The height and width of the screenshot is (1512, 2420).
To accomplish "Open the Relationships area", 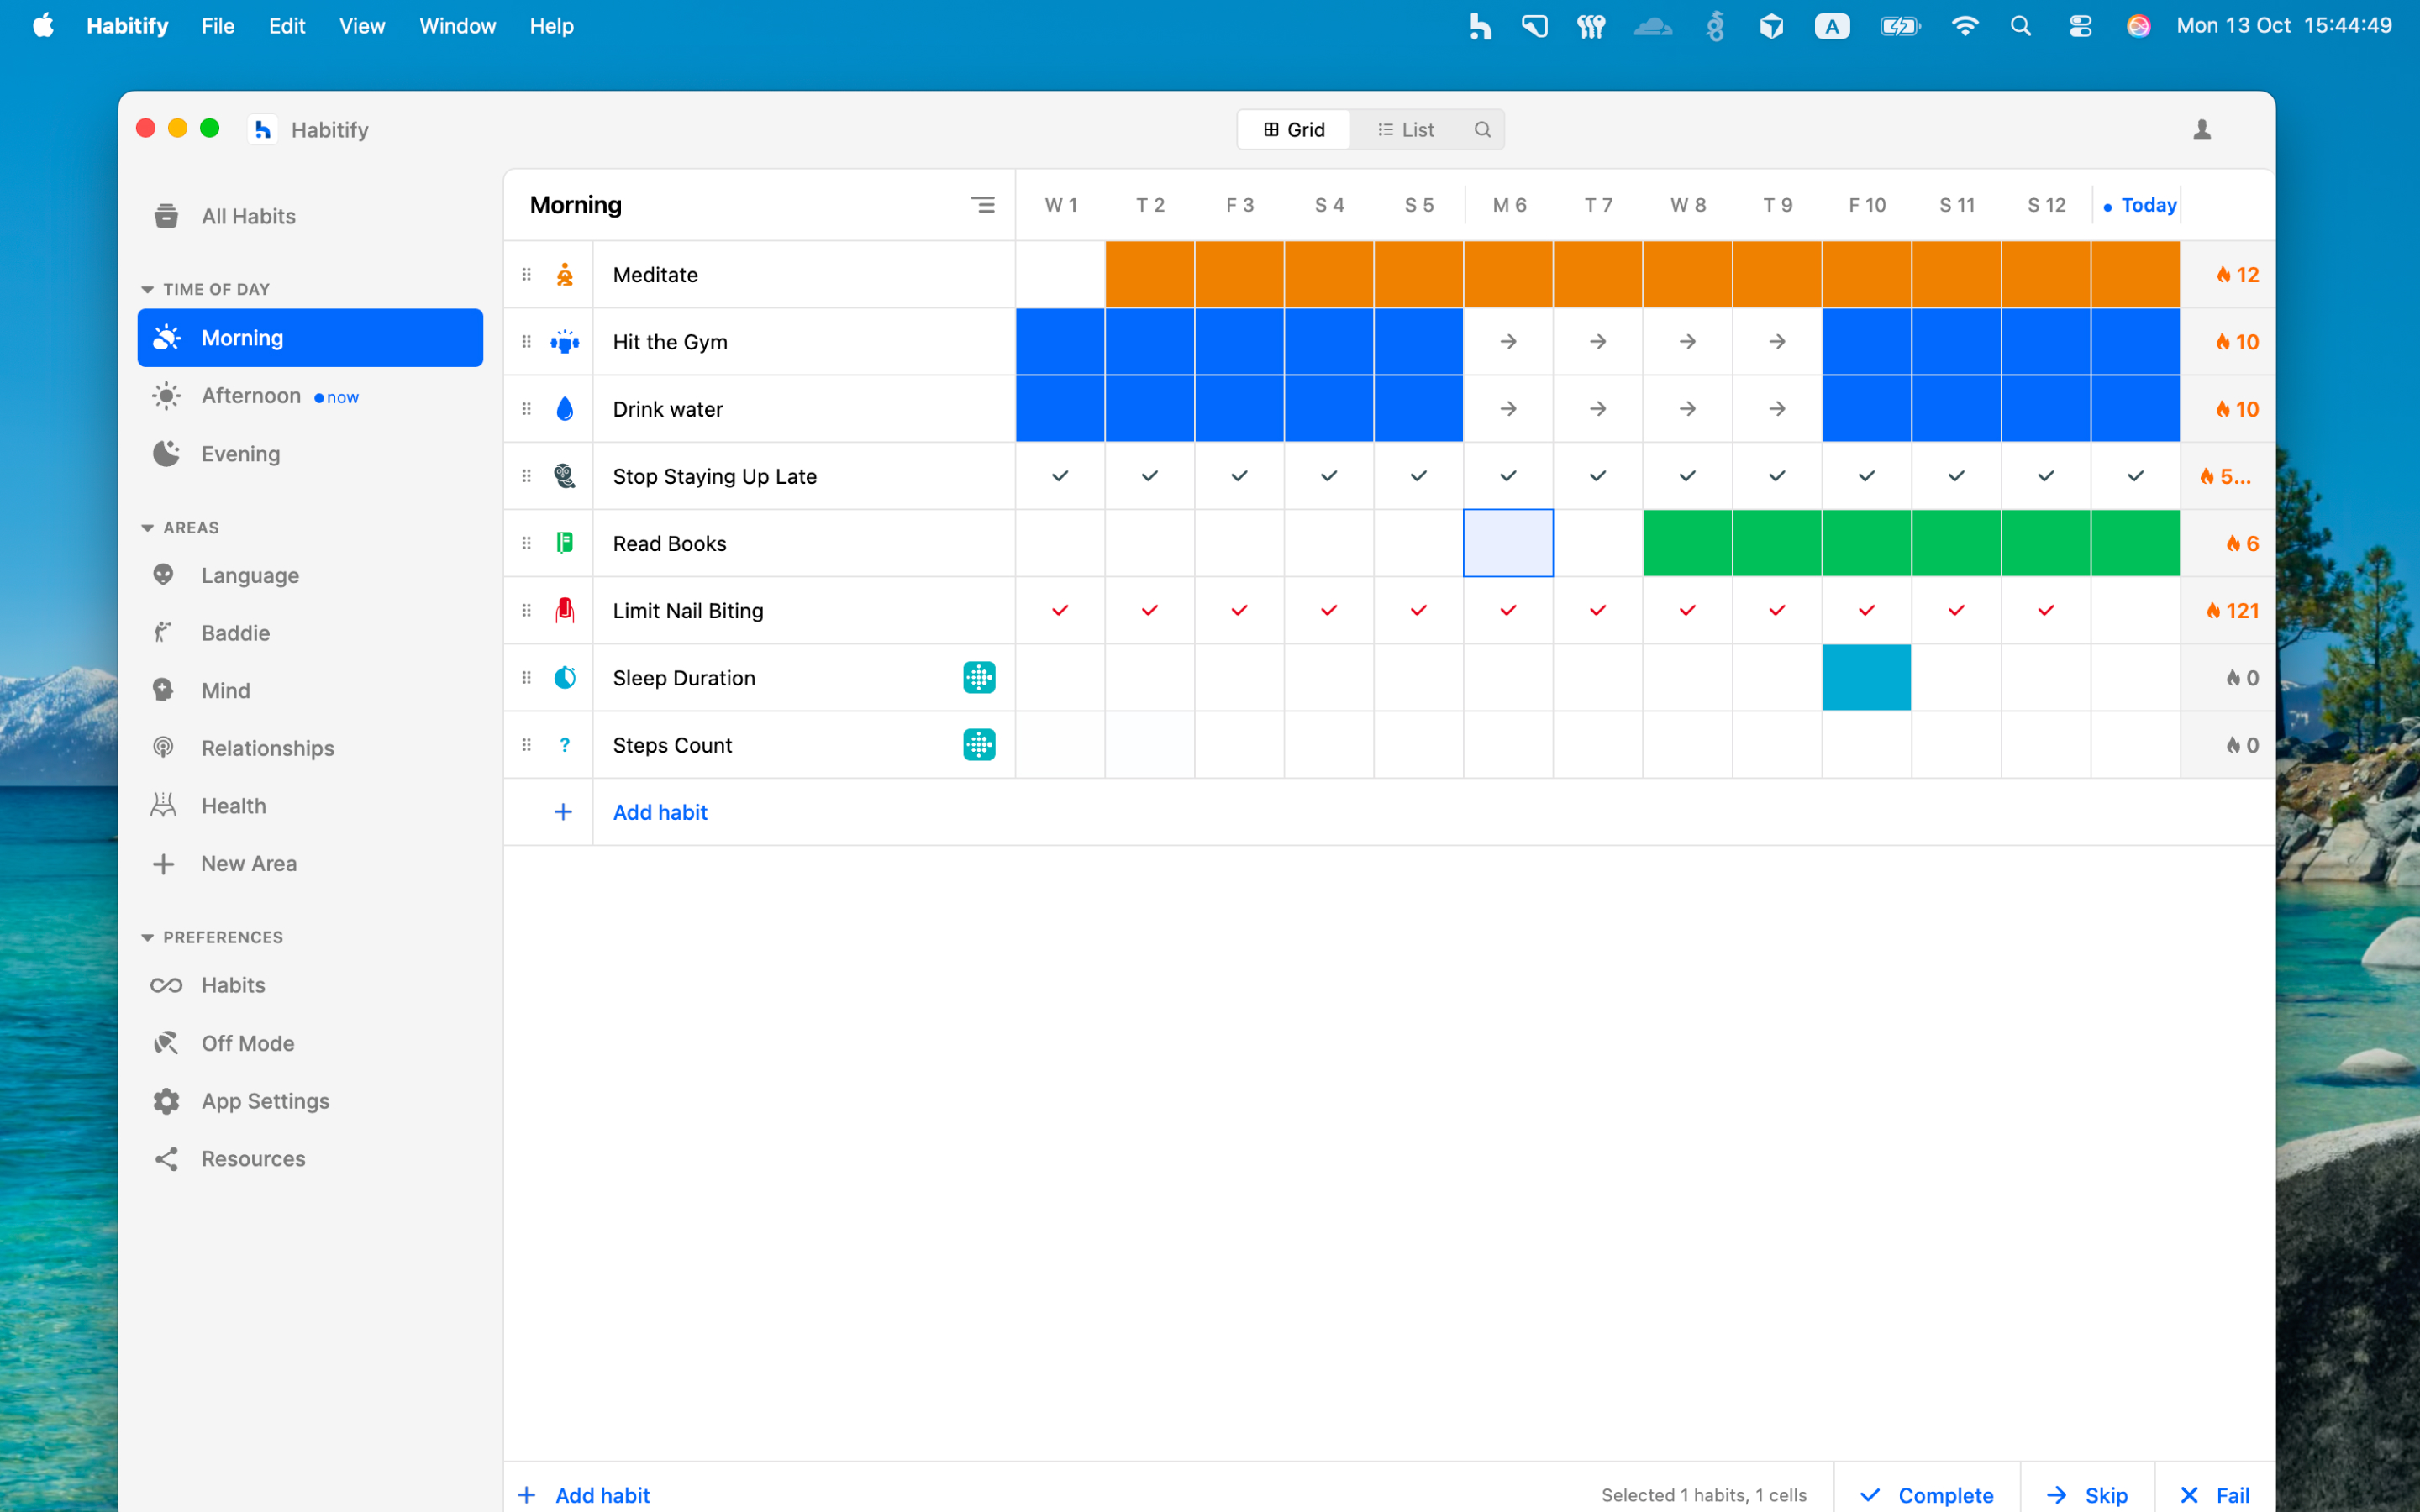I will [x=310, y=748].
